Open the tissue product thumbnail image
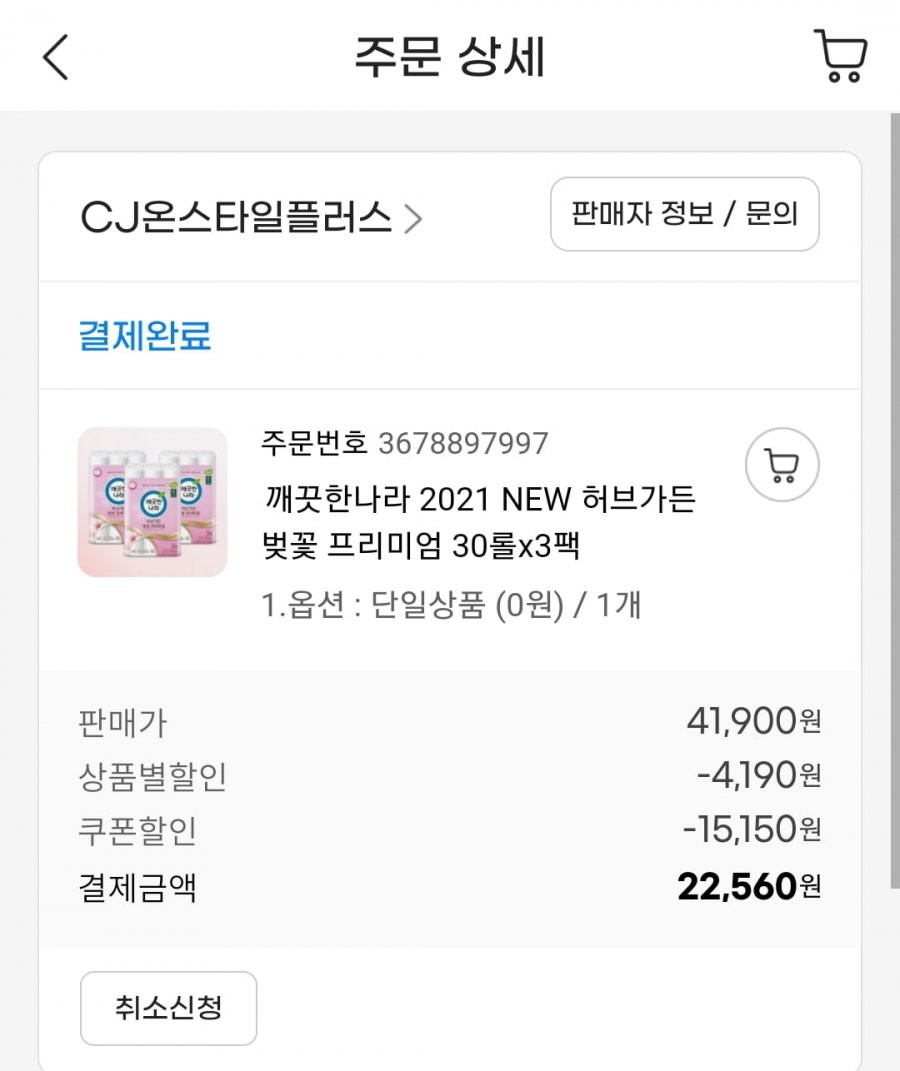Screen dimensions: 900x1071 (x=152, y=502)
